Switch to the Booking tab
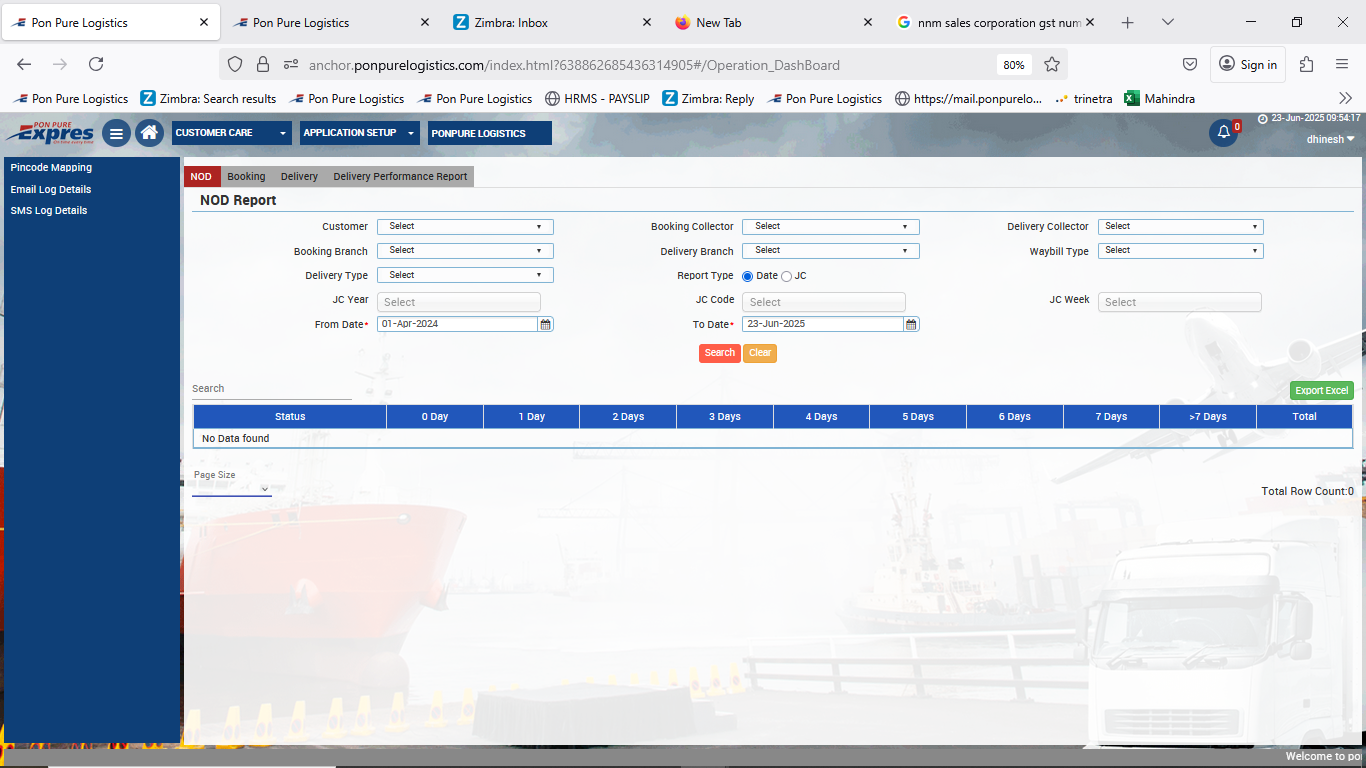The height and width of the screenshot is (768, 1366). [246, 176]
